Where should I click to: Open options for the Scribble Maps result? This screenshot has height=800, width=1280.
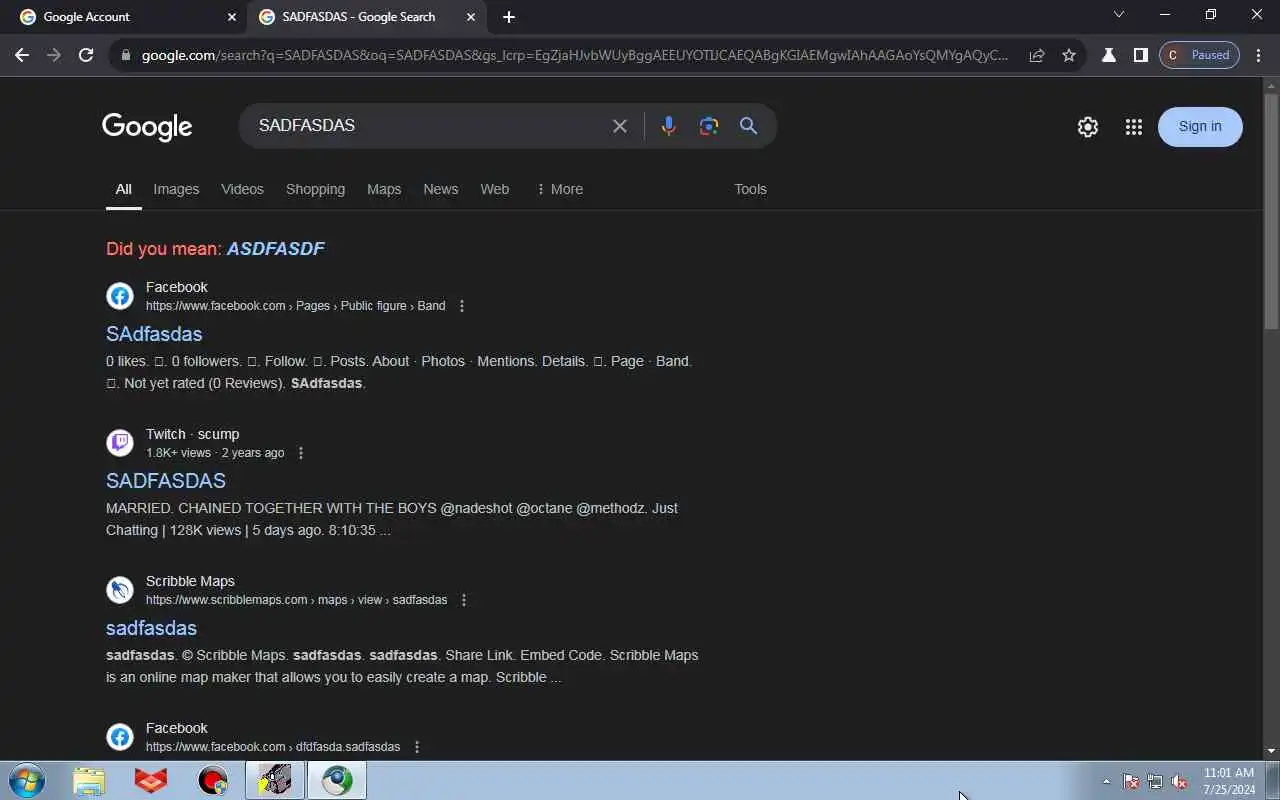coord(464,600)
